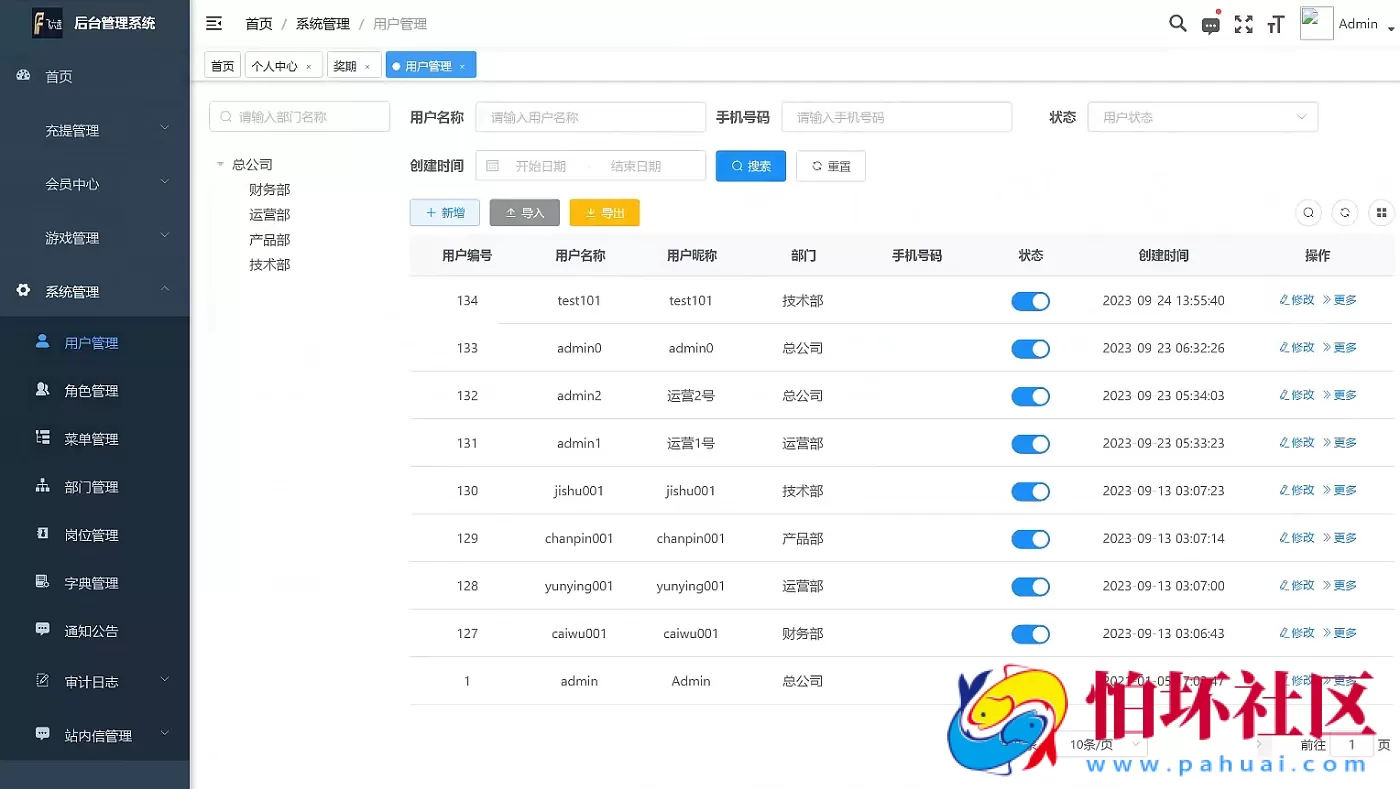Image resolution: width=1400 pixels, height=789 pixels.
Task: Select the 技术部 department tree item
Action: [x=269, y=264]
